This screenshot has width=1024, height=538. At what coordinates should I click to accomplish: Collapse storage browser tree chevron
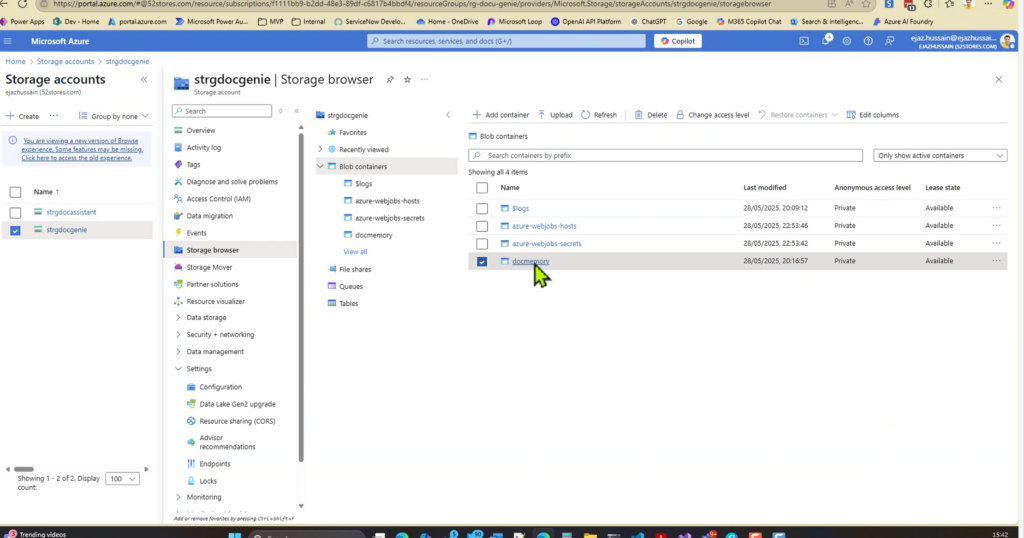tap(448, 115)
